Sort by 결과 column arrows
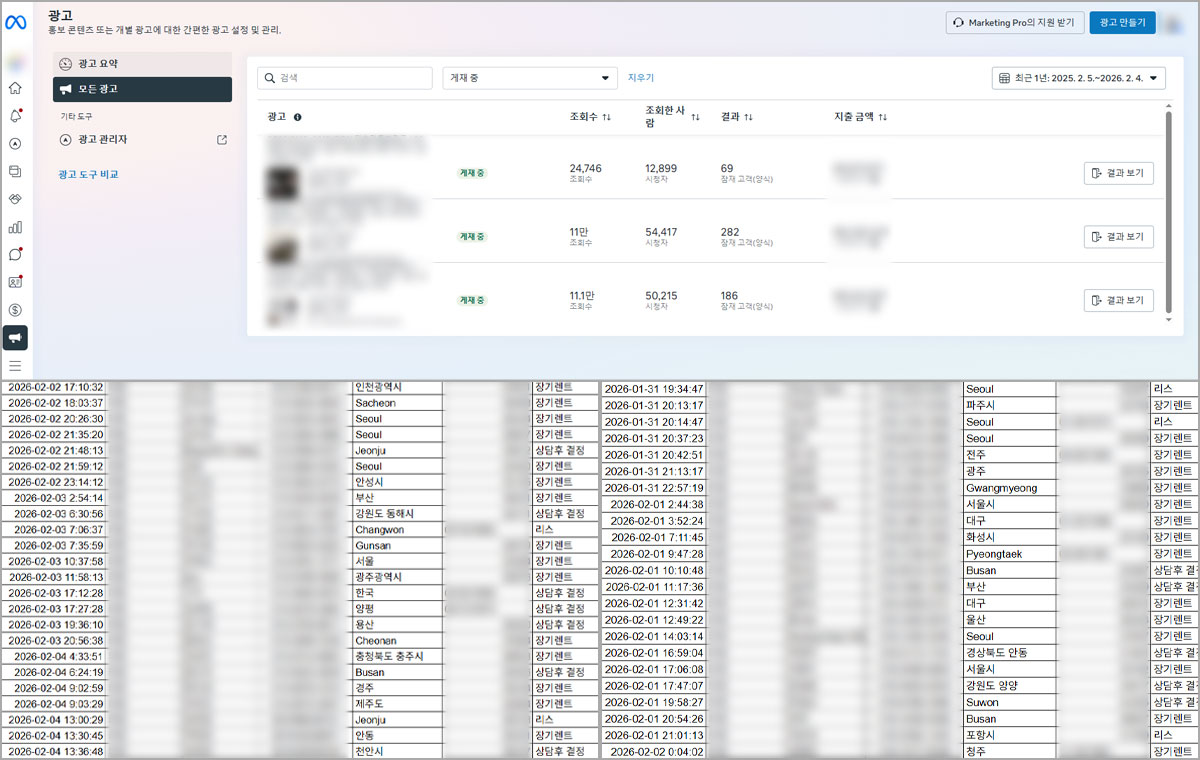The height and width of the screenshot is (760, 1200). tap(748, 117)
